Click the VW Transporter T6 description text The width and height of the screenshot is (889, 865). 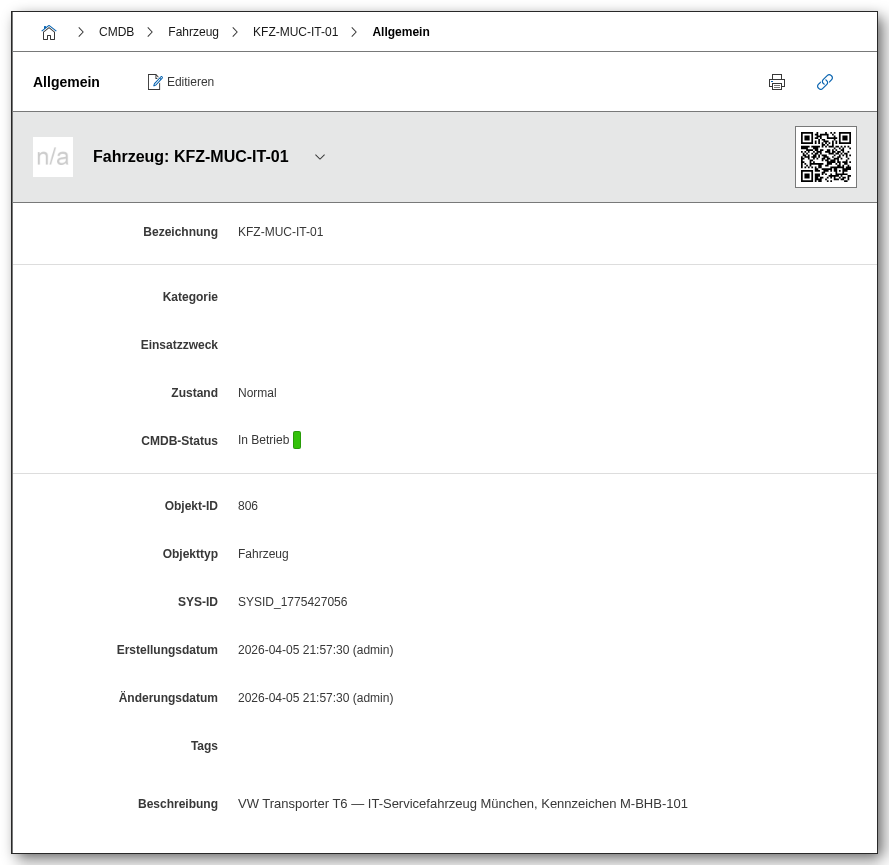tap(462, 804)
